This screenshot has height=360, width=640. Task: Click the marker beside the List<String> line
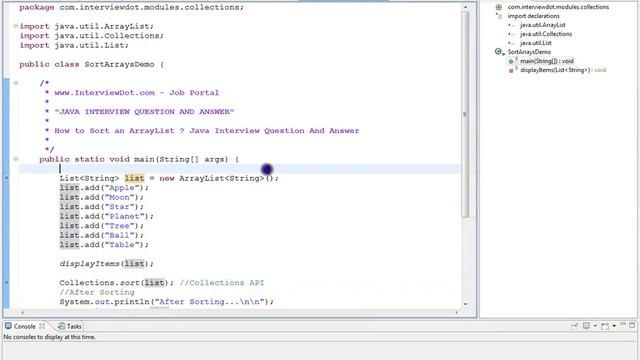(6, 178)
